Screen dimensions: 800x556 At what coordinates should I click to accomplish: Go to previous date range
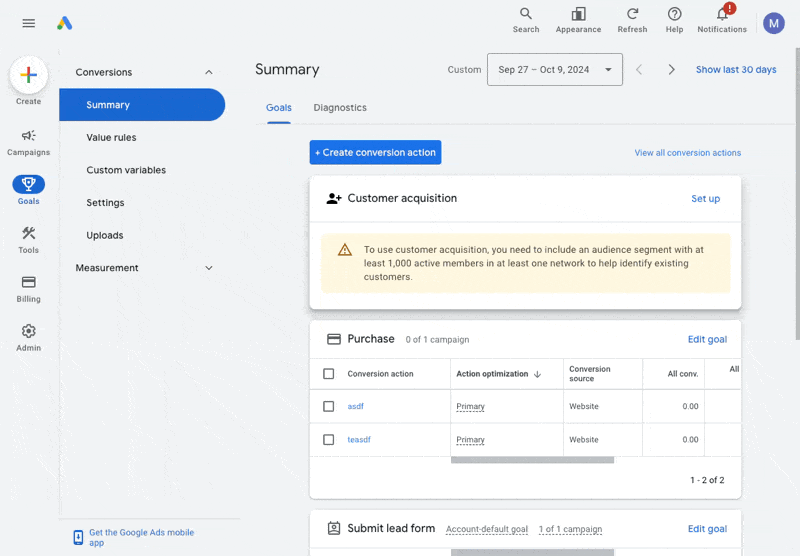[x=639, y=69]
